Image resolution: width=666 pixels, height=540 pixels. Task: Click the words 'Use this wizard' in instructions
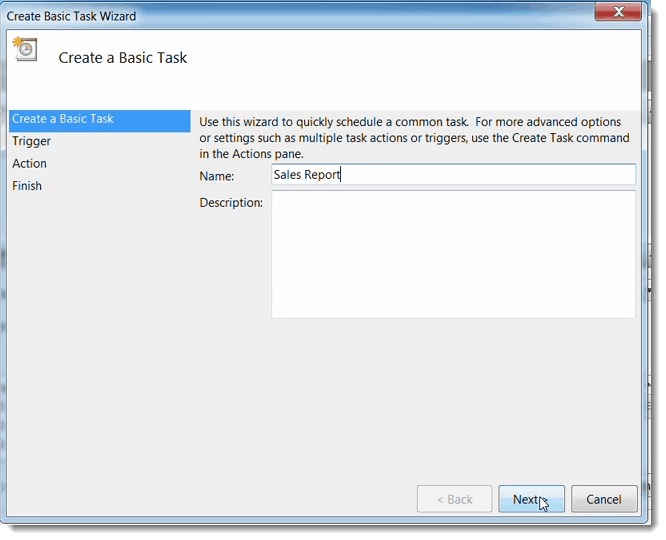click(240, 122)
